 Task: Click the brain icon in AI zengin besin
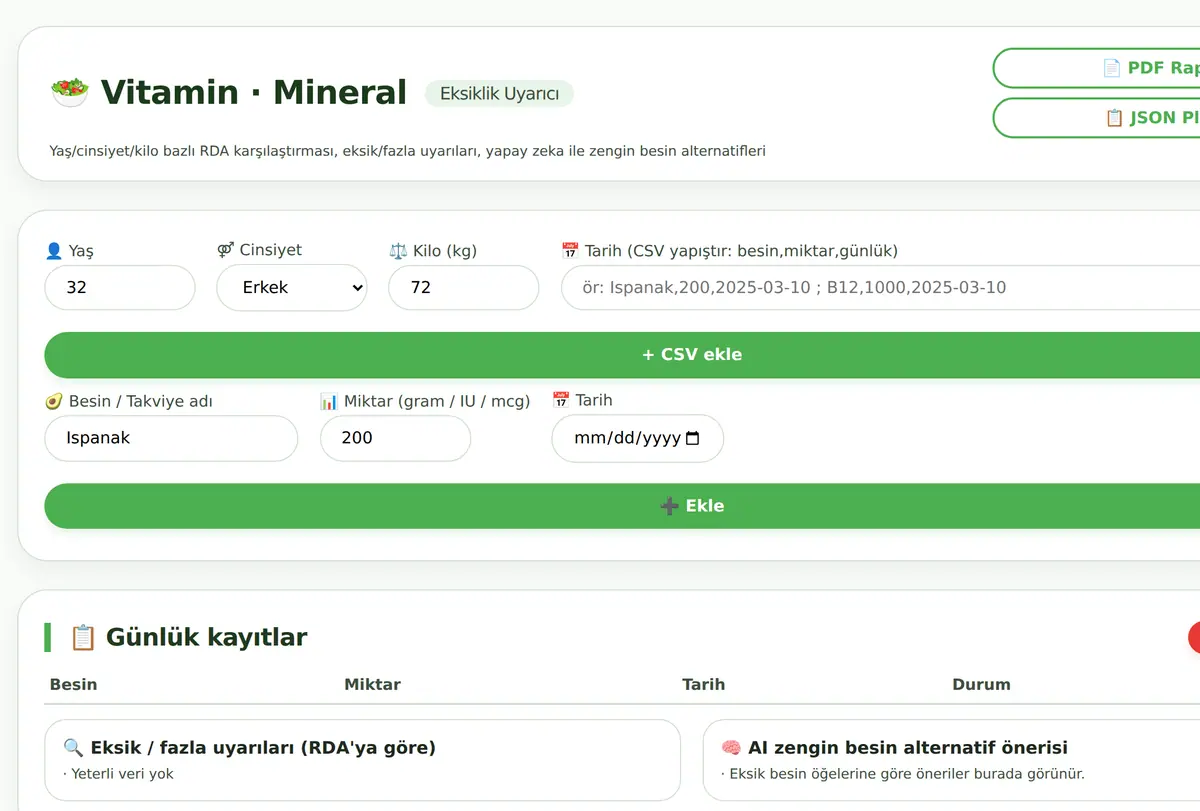click(x=731, y=748)
